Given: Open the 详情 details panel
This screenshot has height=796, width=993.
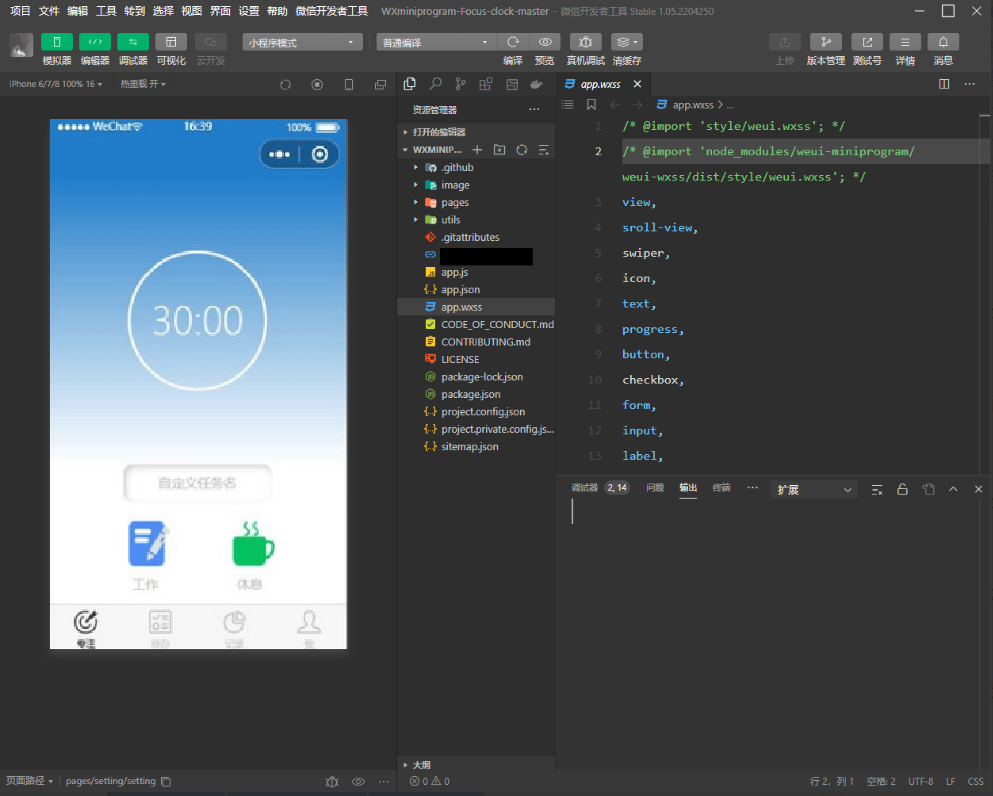Looking at the screenshot, I should click(905, 42).
